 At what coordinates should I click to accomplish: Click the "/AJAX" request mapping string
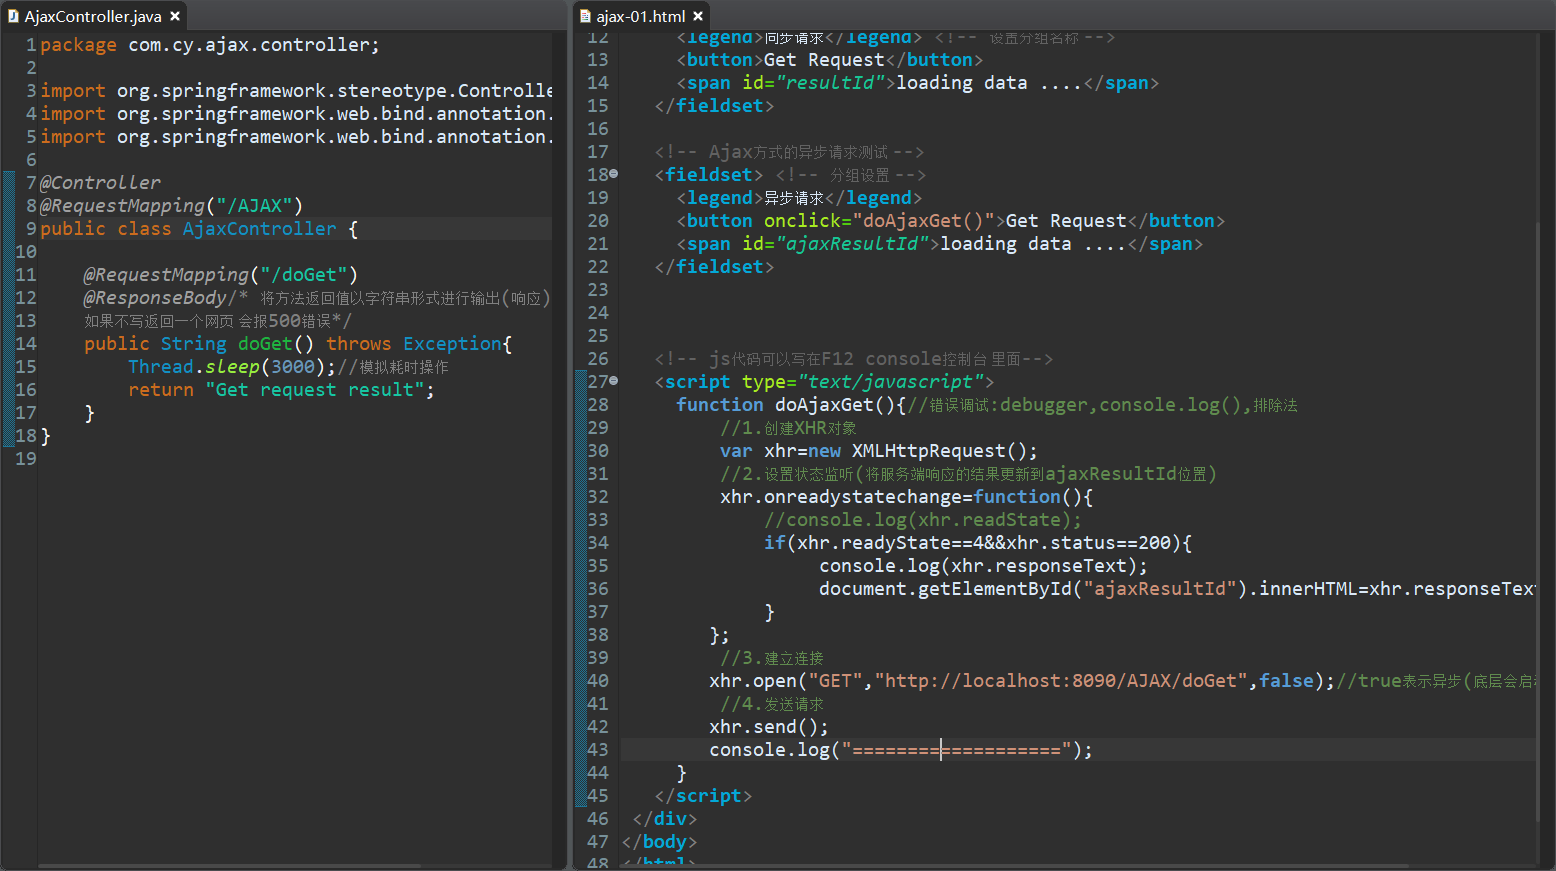(x=254, y=206)
